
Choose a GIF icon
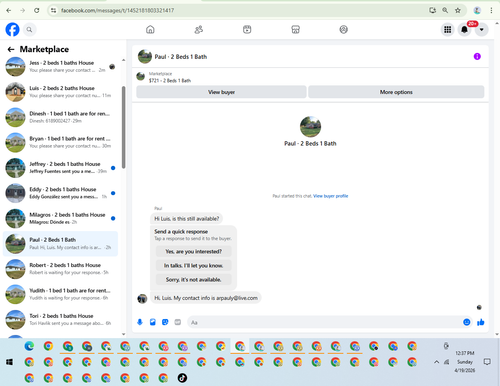[x=178, y=322]
